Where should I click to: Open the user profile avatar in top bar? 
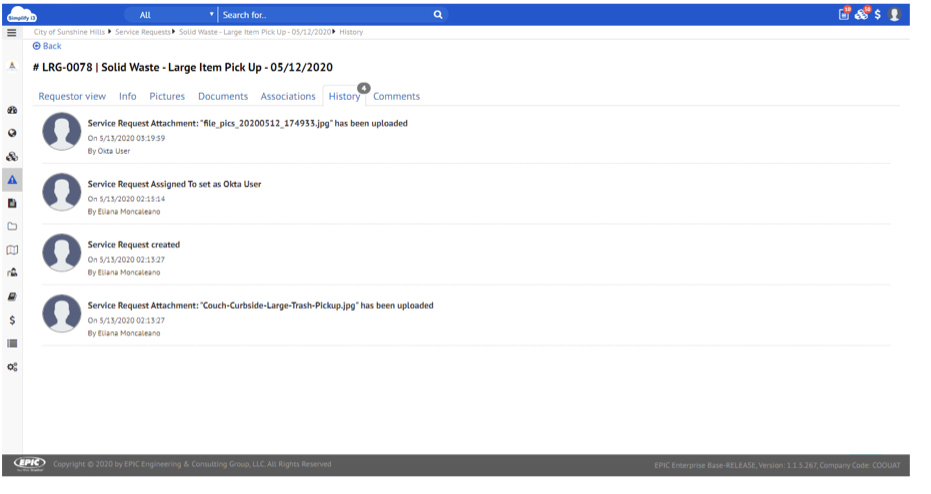point(895,15)
